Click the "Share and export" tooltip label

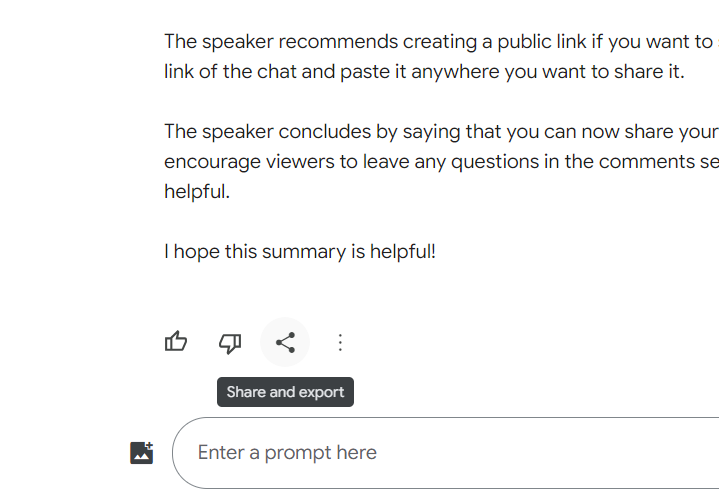[285, 392]
